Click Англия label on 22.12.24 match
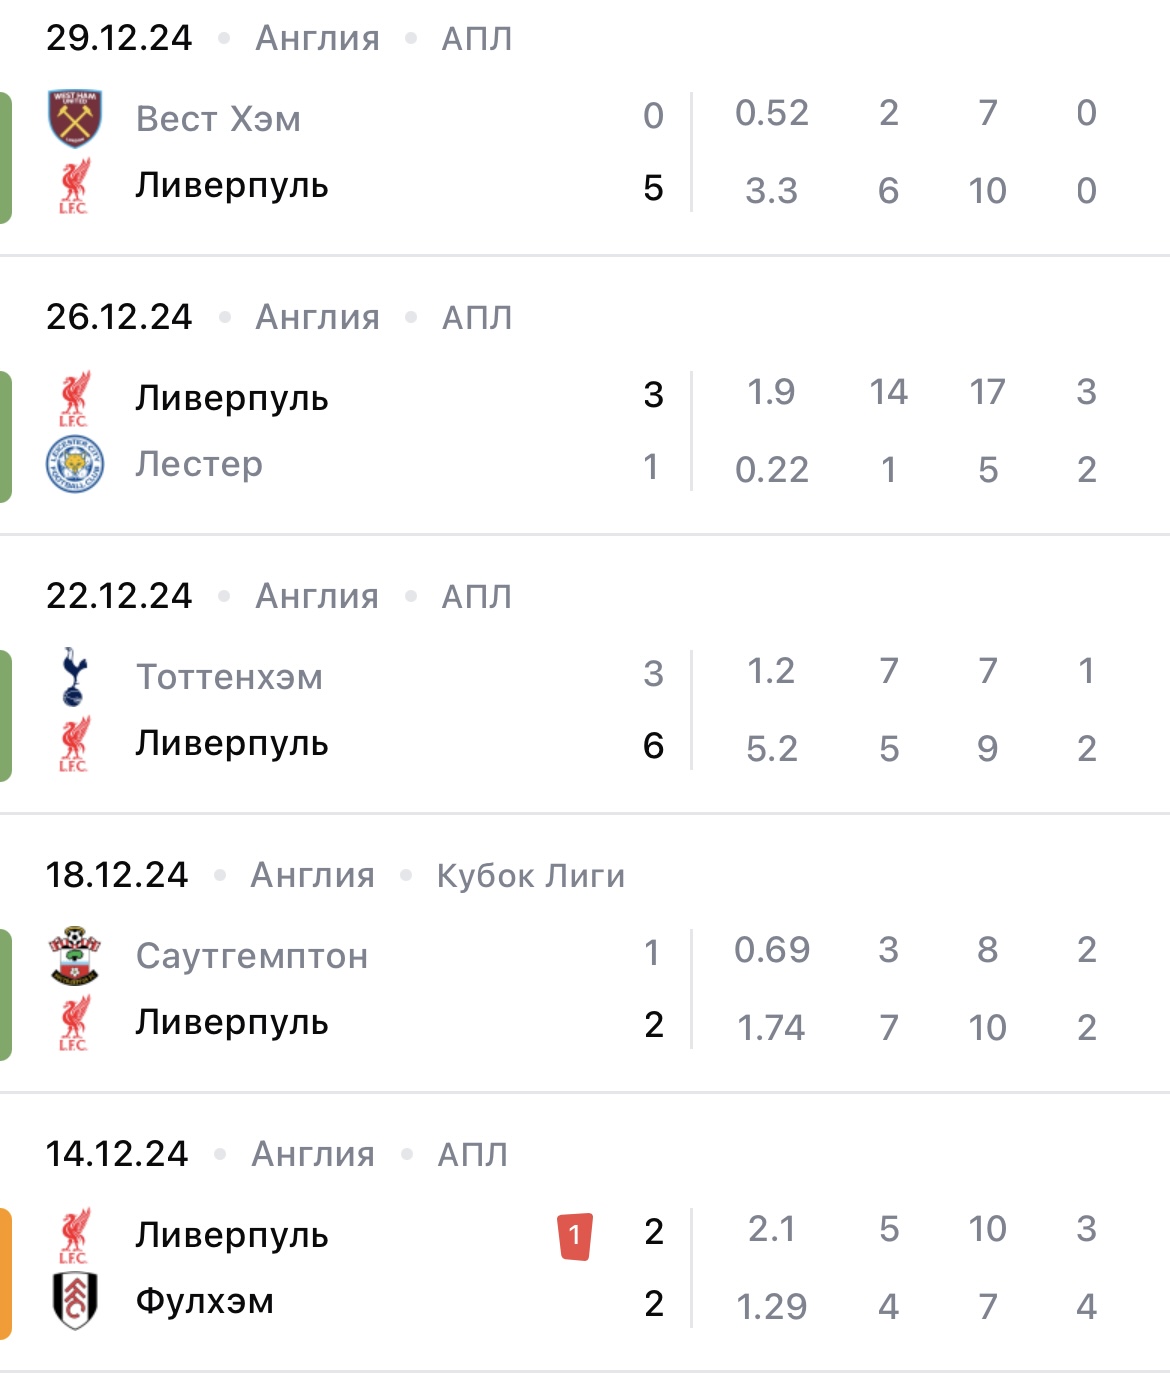The width and height of the screenshot is (1170, 1378). pyautogui.click(x=317, y=597)
